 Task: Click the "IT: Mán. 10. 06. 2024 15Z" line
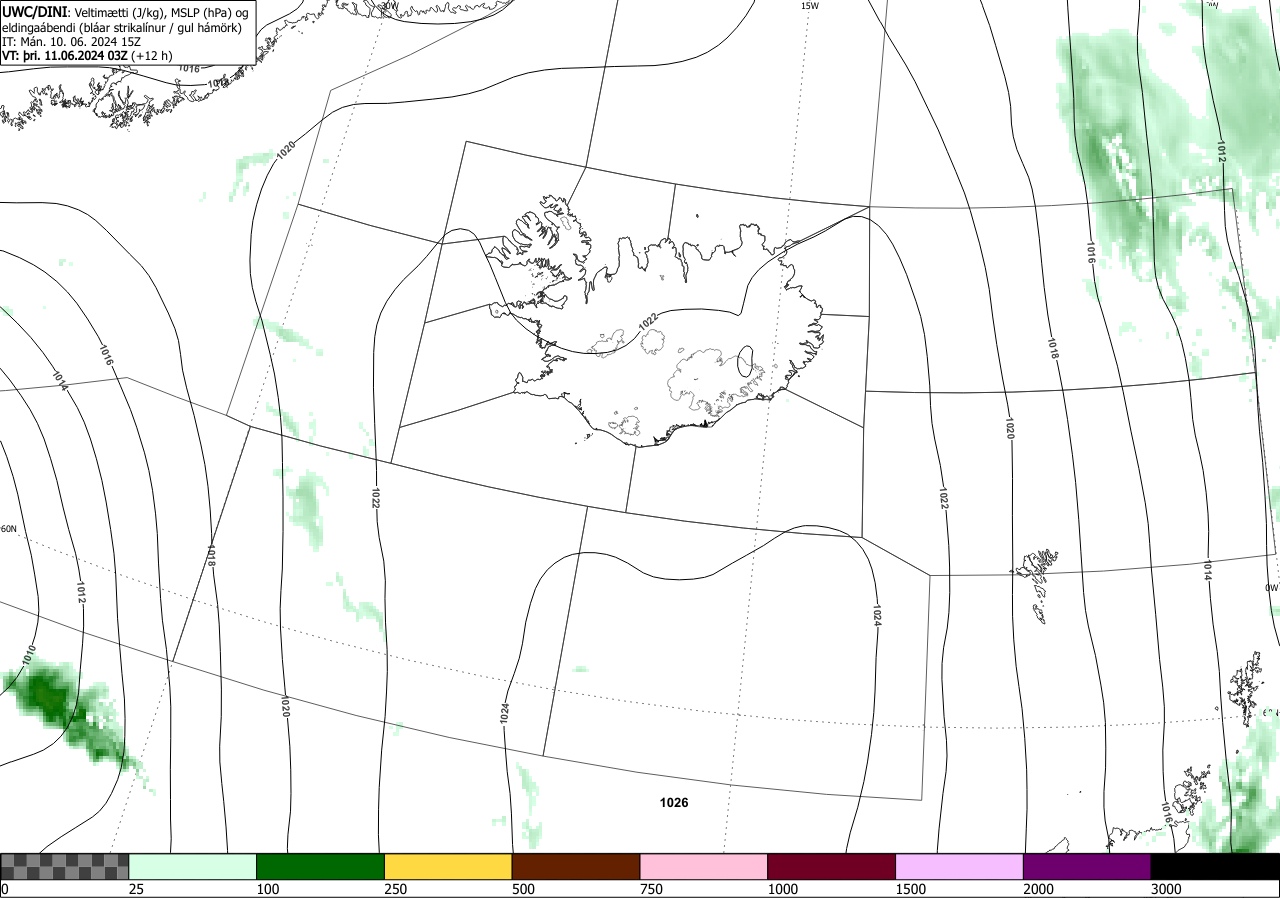pos(69,42)
